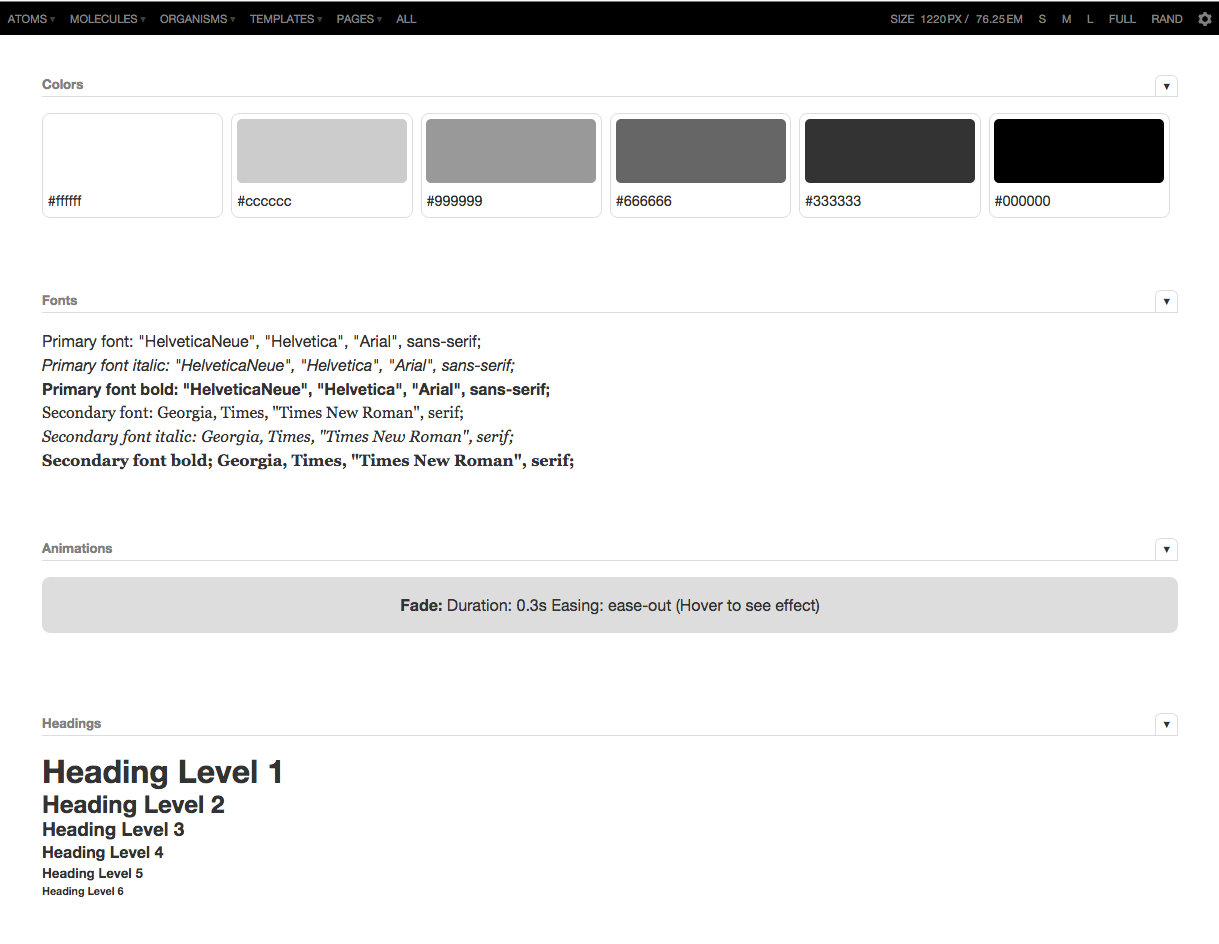Click the 'Primary font italic' sample line

point(278,366)
